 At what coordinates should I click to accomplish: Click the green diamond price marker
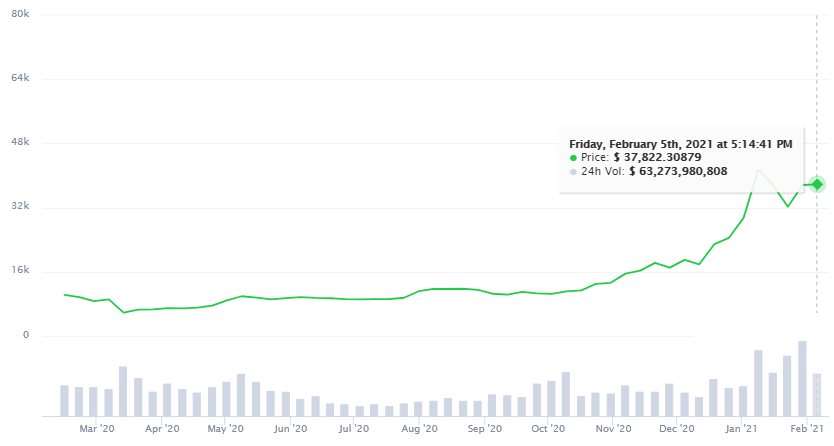[x=817, y=184]
